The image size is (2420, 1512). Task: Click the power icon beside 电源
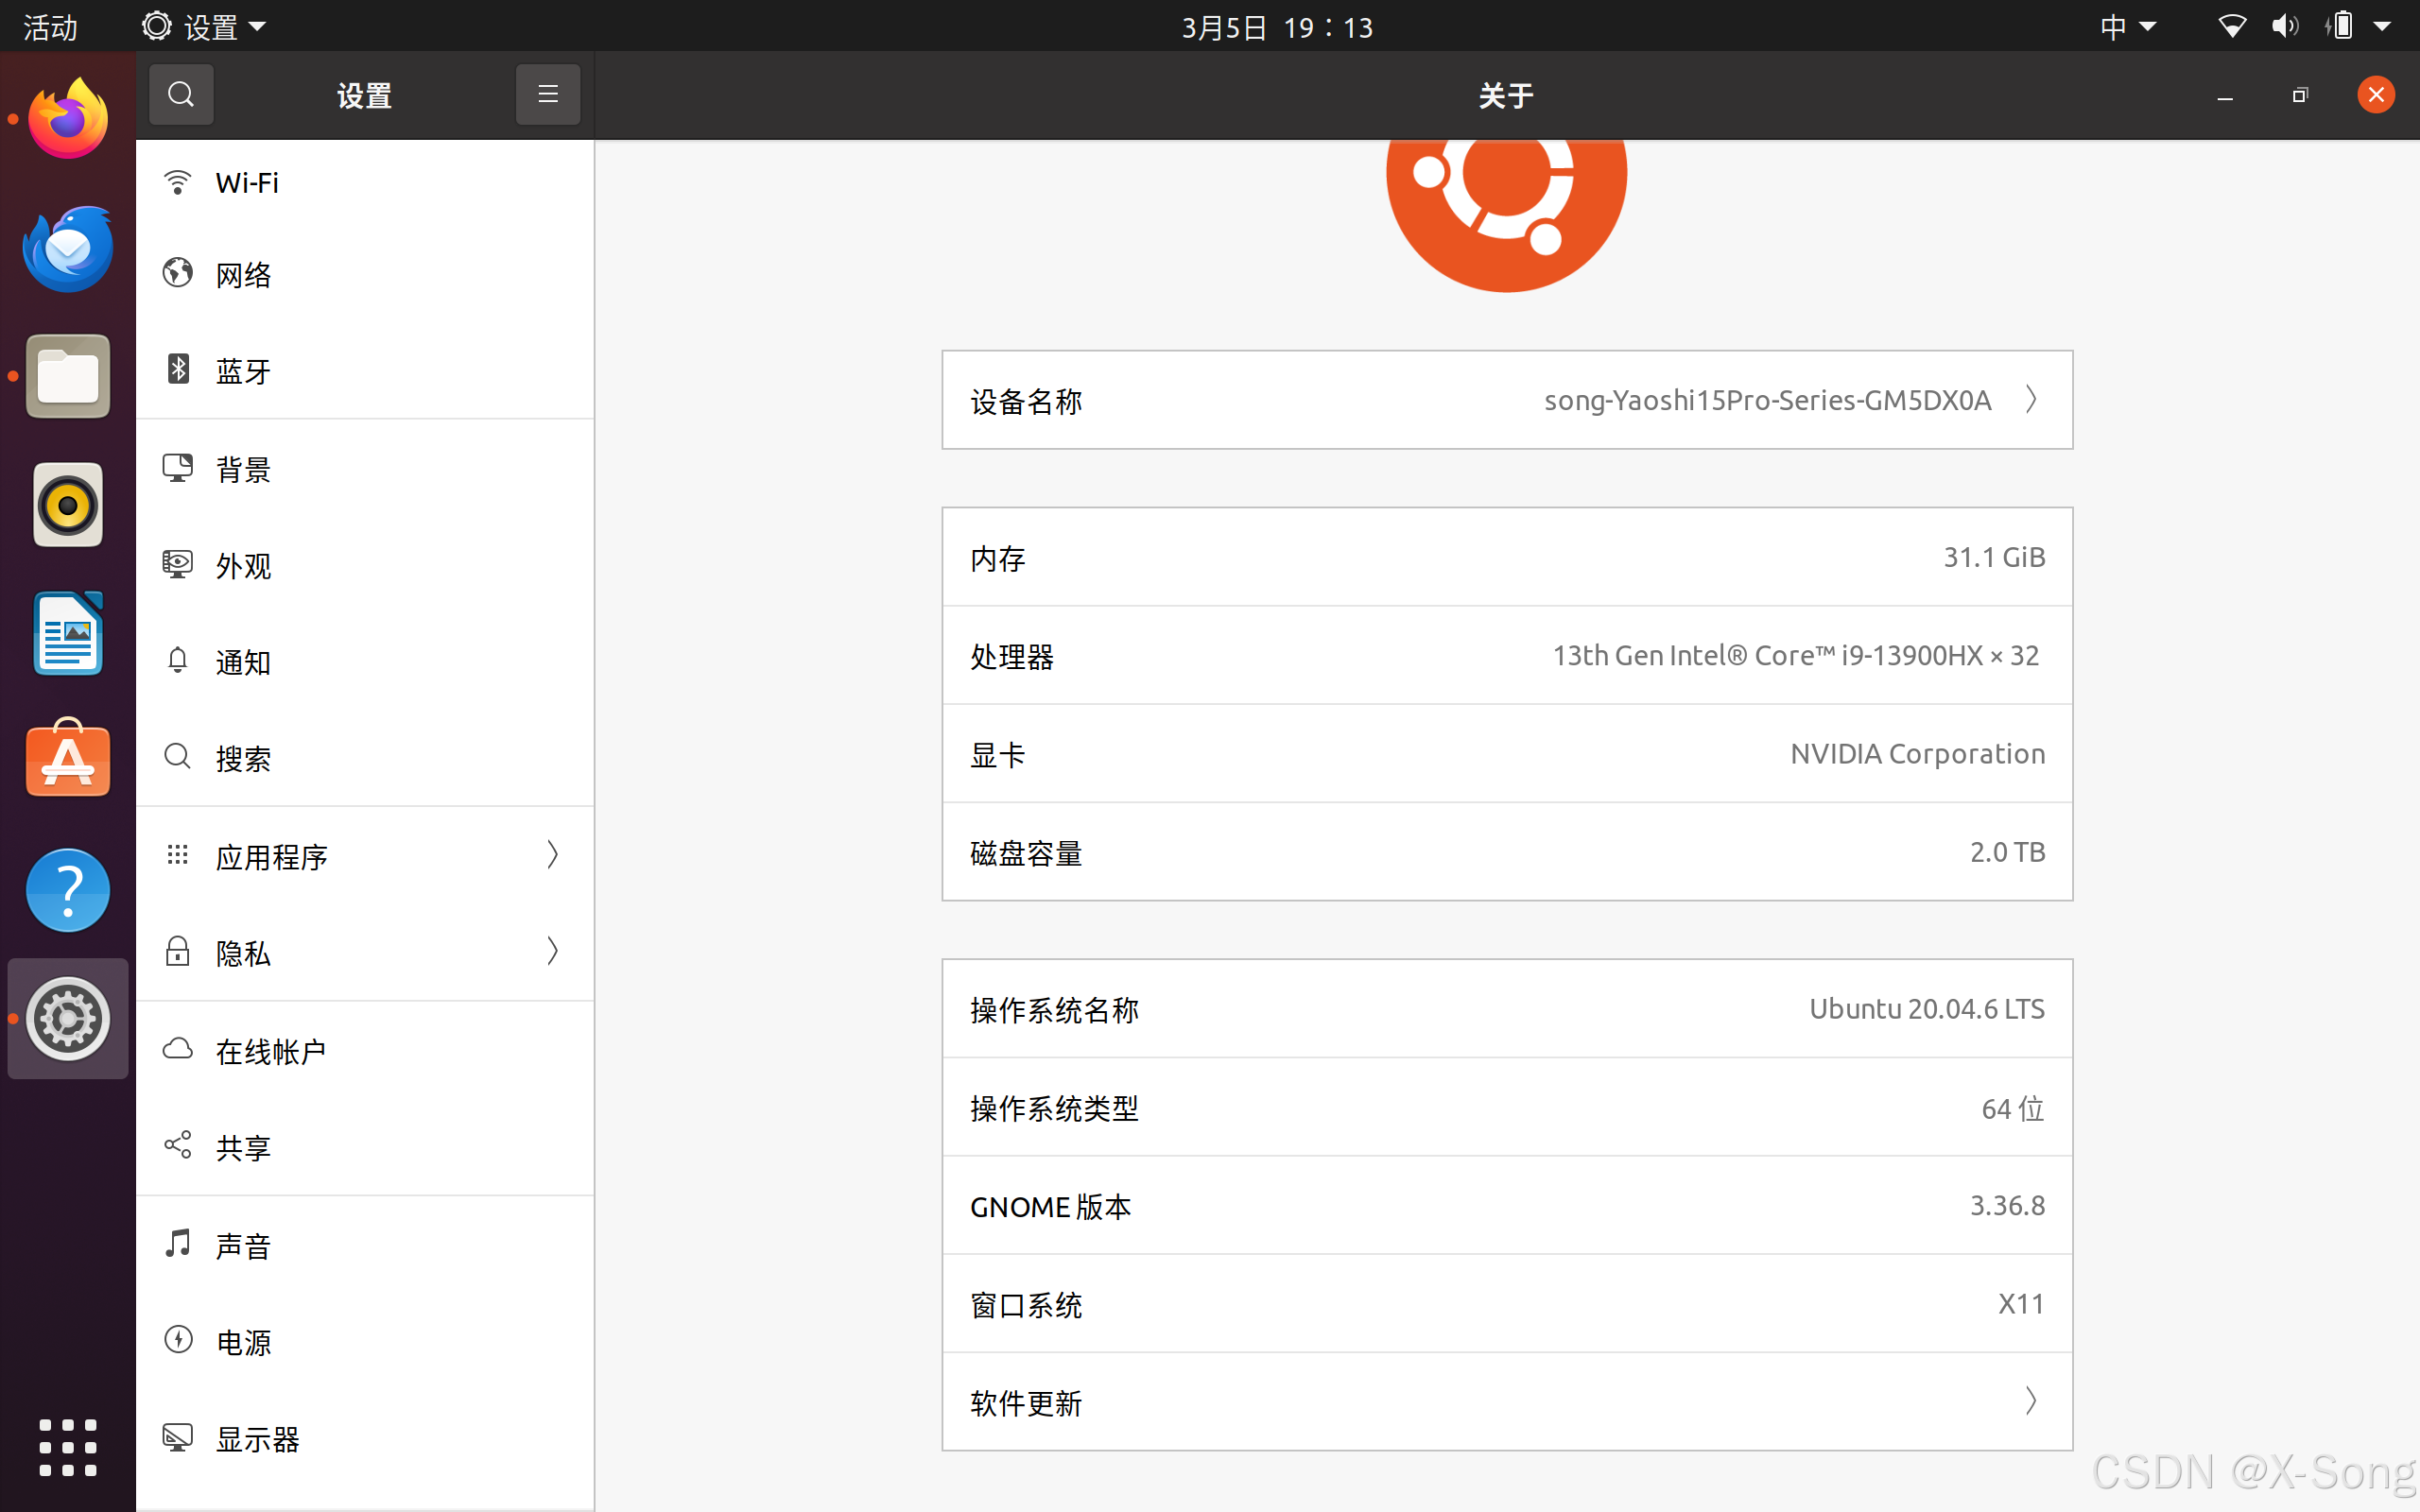(178, 1339)
